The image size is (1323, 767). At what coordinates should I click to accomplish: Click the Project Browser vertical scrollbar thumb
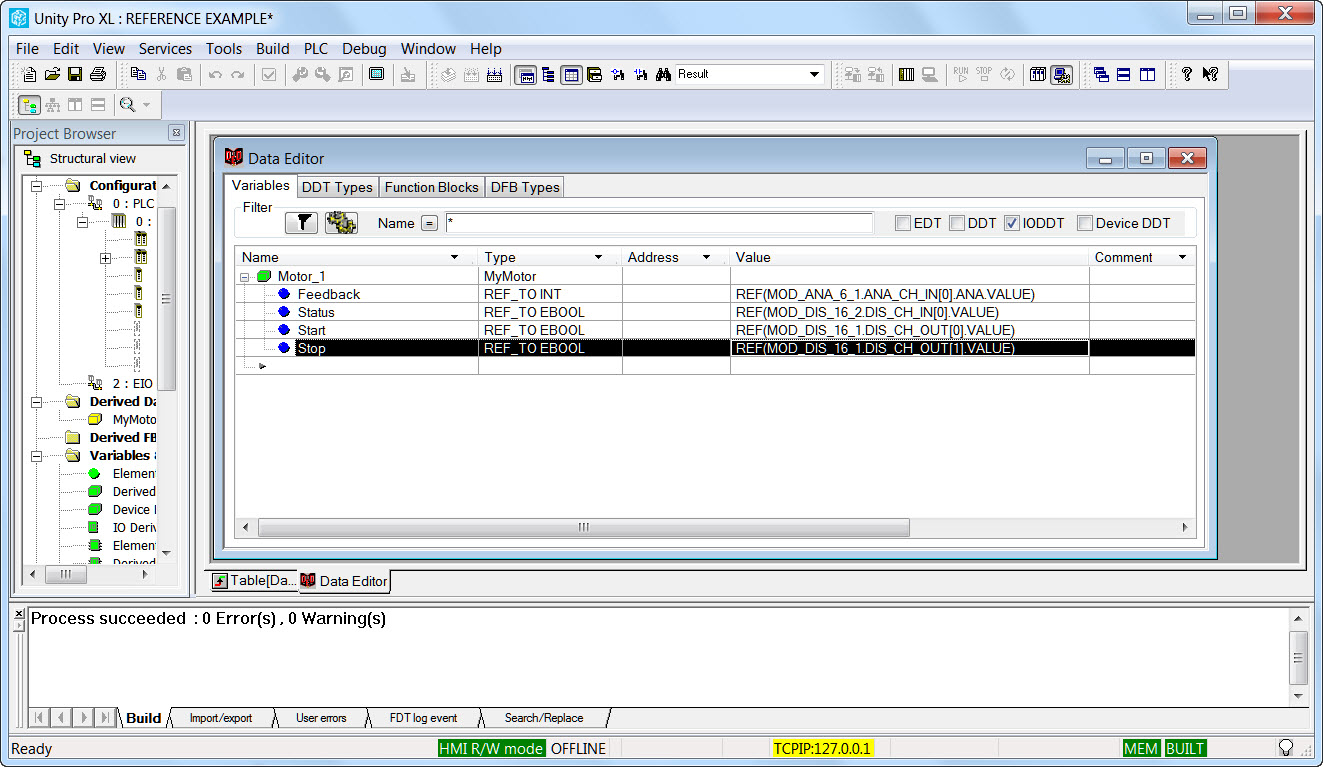pos(166,298)
